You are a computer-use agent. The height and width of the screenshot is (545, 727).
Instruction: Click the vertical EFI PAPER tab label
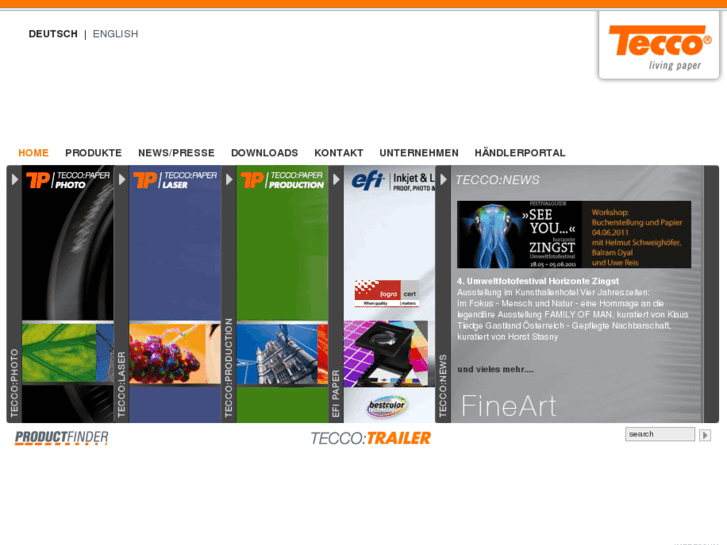point(336,393)
